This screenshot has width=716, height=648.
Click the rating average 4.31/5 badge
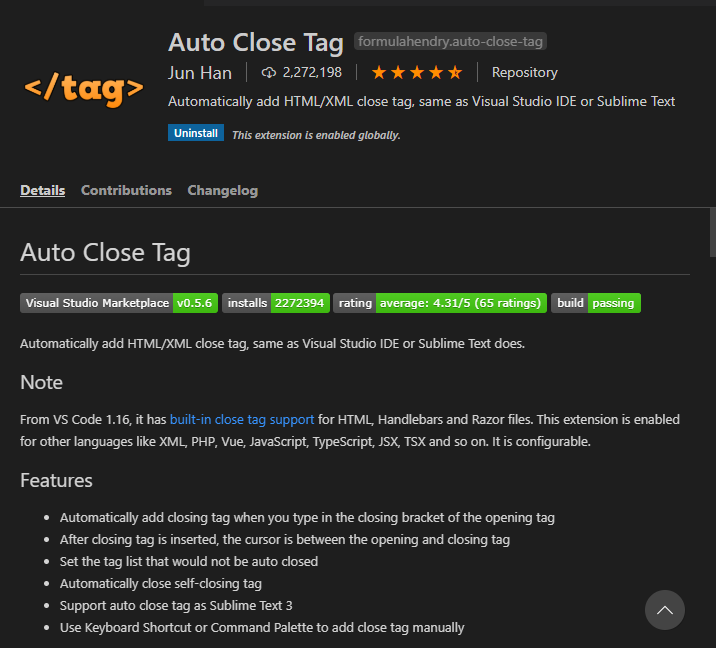click(440, 303)
